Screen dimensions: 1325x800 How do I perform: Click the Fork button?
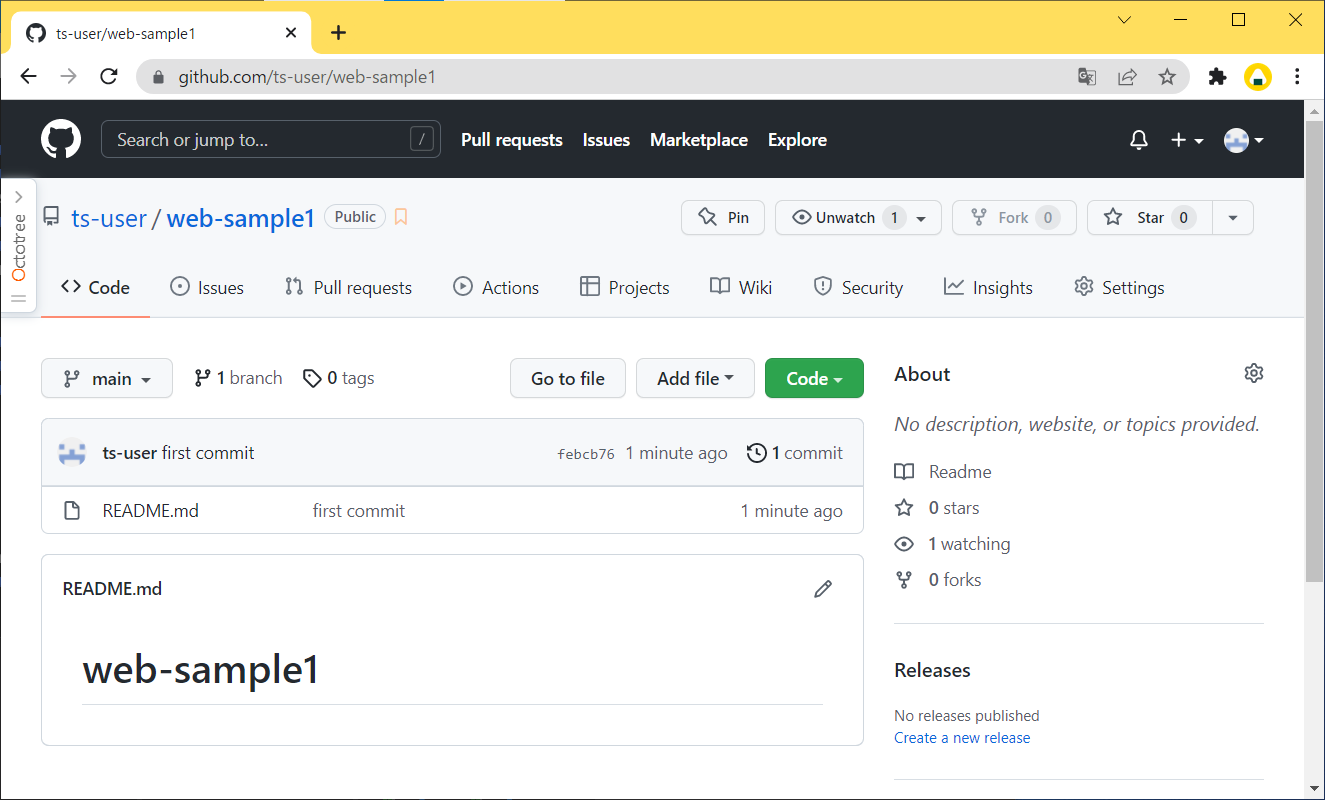coord(1014,217)
